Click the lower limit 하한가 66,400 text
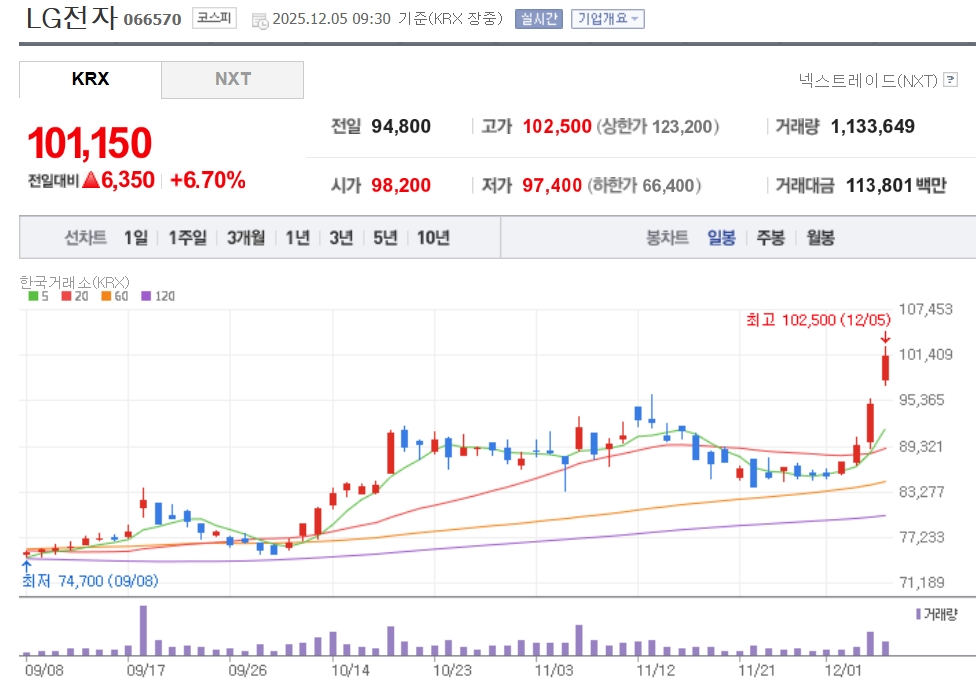 644,185
